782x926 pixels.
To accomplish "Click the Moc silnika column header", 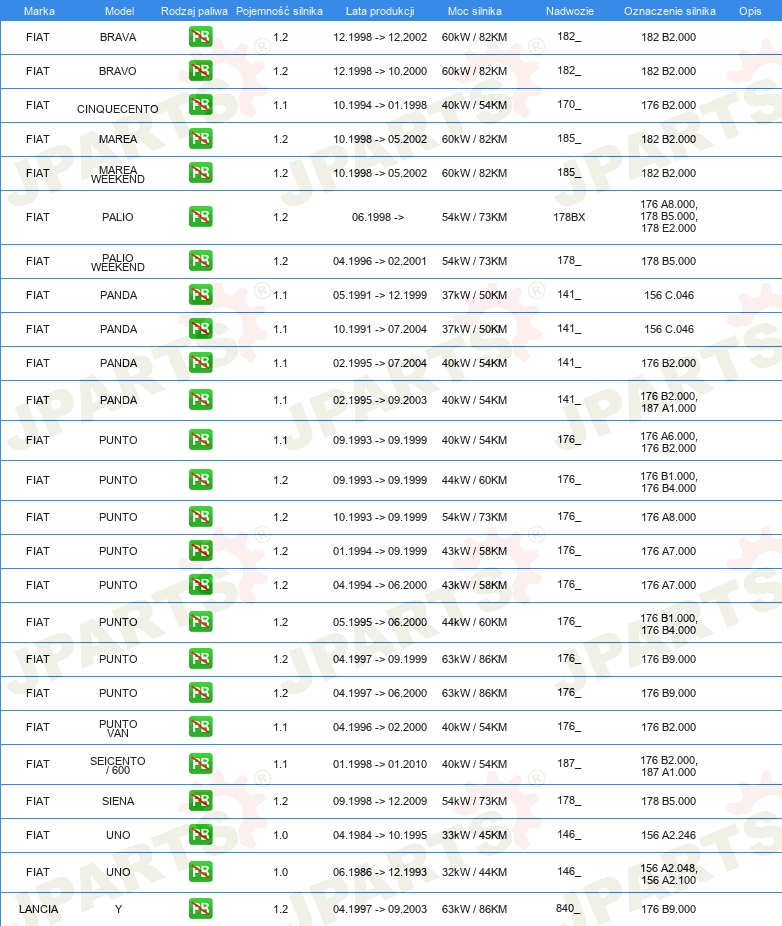I will click(474, 11).
